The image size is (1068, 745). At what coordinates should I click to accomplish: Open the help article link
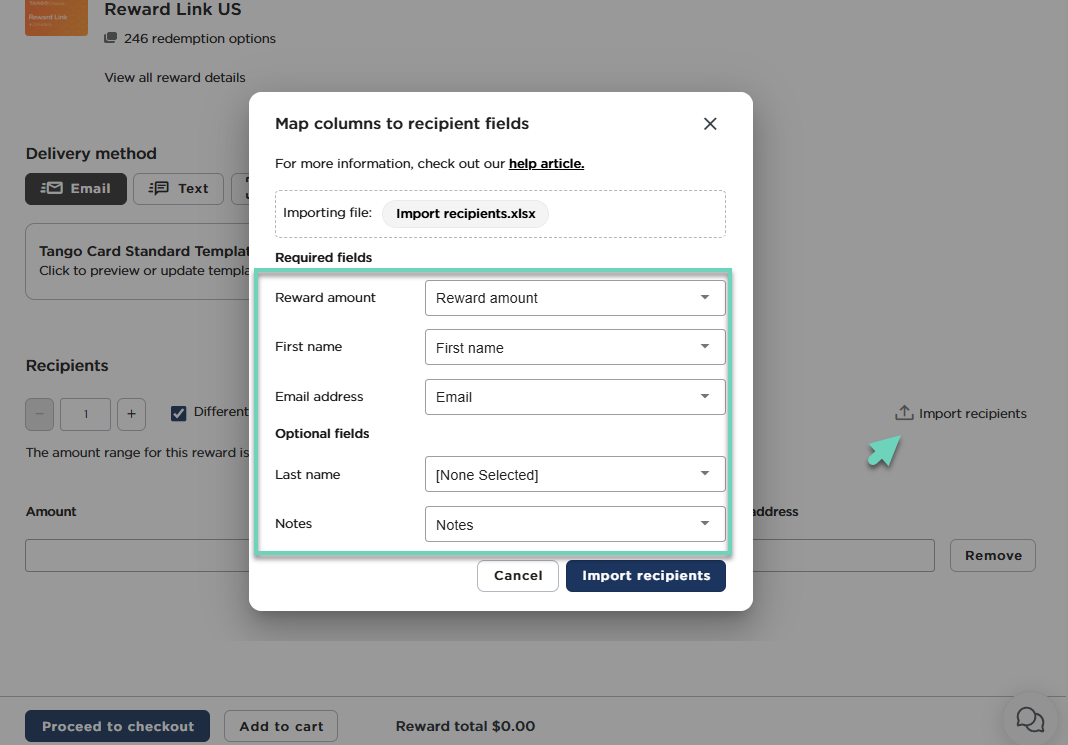[546, 163]
